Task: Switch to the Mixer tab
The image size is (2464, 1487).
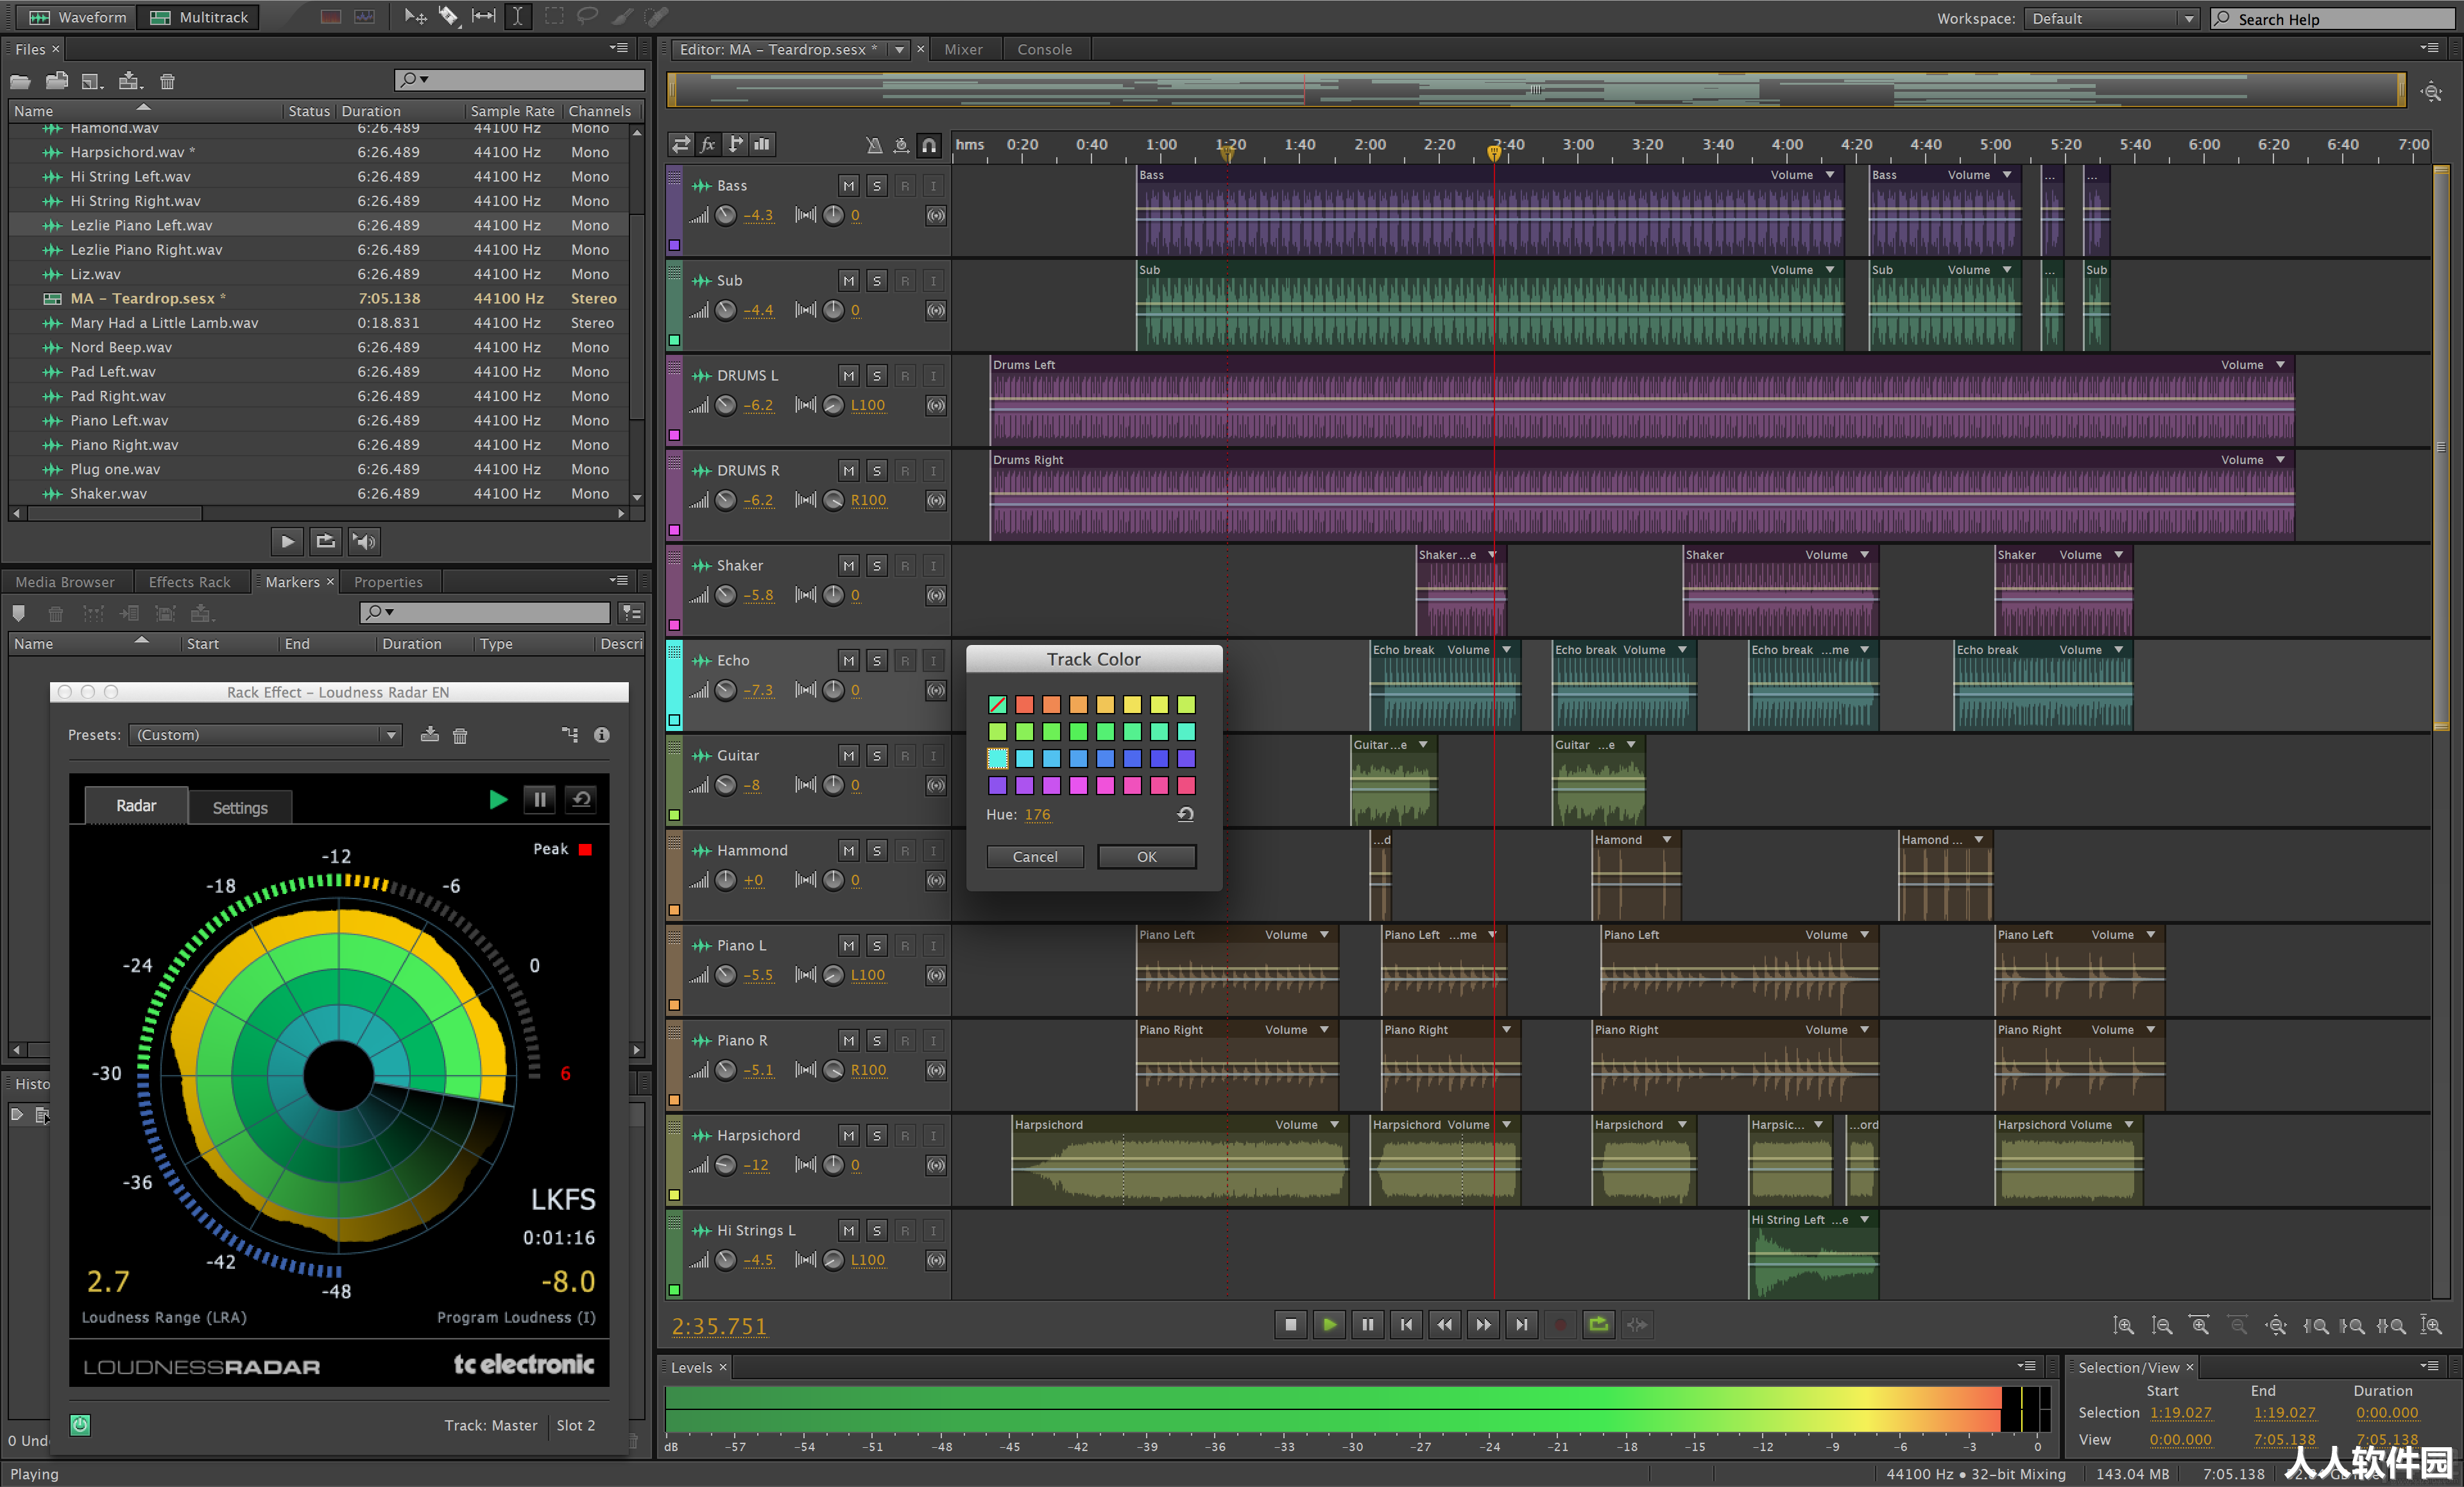Action: pyautogui.click(x=963, y=49)
